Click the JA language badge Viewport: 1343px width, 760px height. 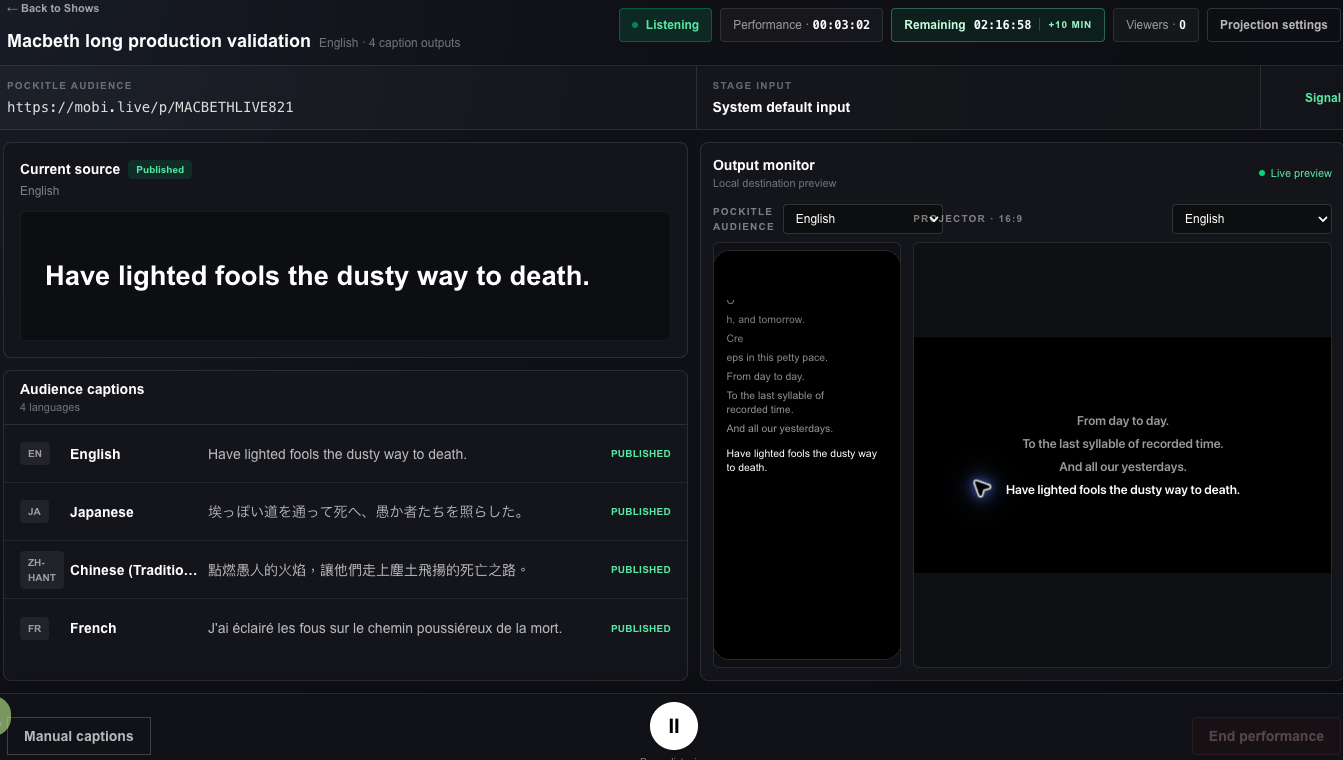pos(34,512)
